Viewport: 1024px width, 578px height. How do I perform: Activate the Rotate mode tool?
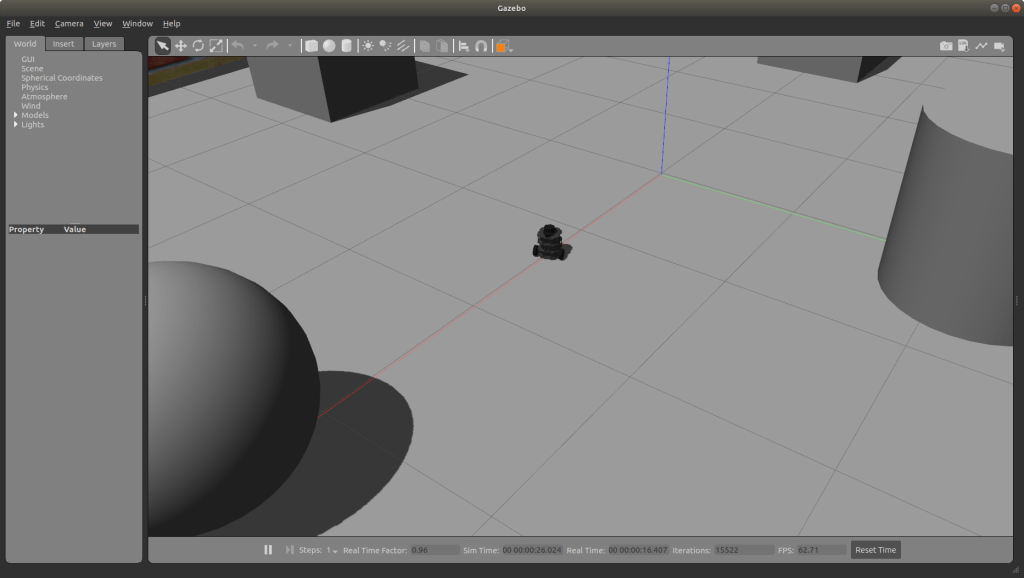tap(198, 46)
